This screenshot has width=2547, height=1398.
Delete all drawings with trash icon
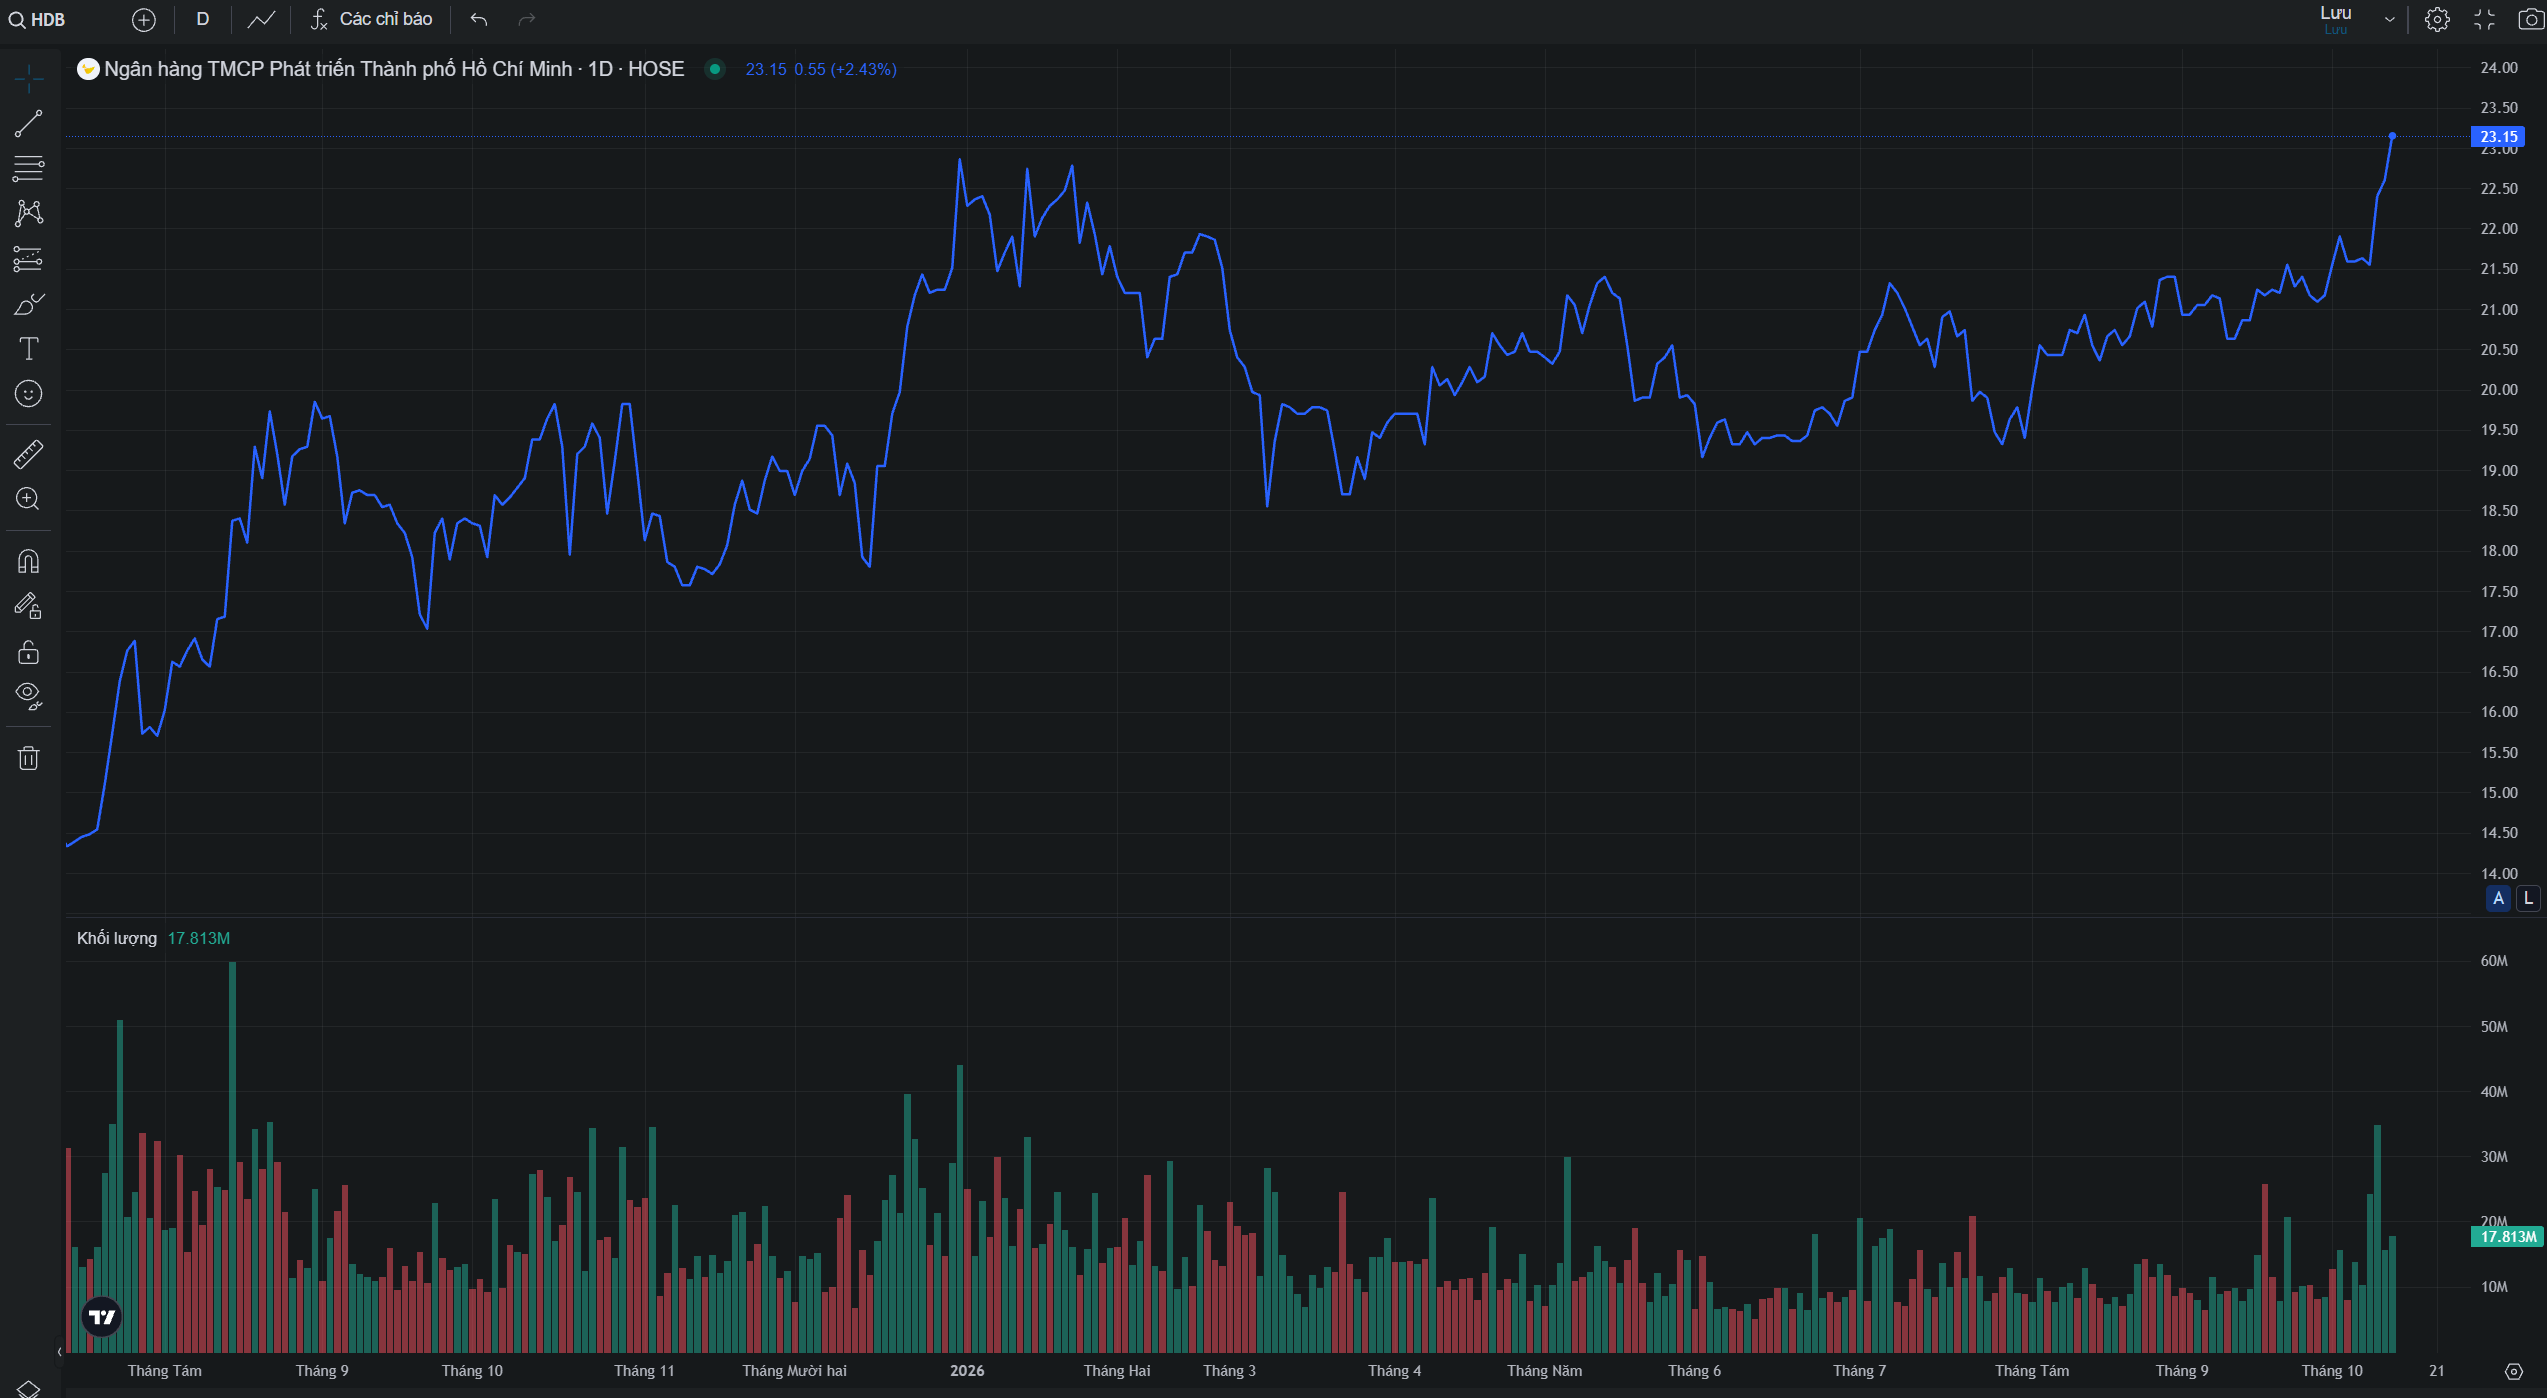(28, 758)
